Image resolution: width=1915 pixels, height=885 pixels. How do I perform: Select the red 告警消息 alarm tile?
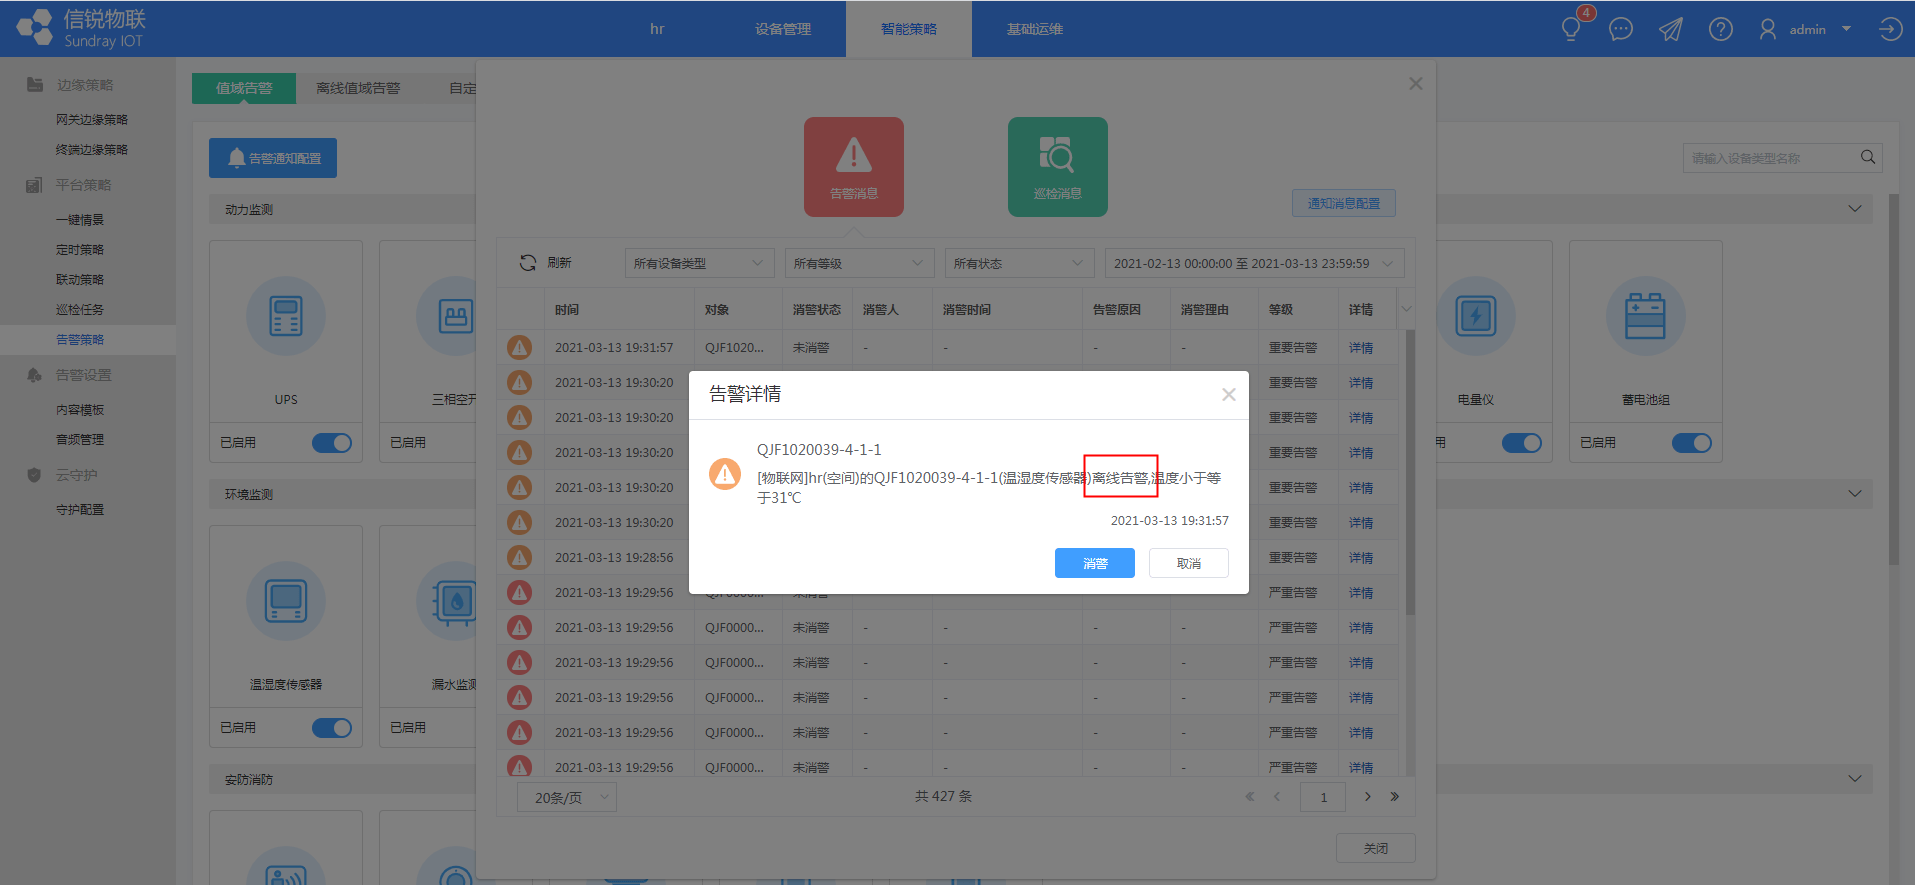(x=854, y=167)
